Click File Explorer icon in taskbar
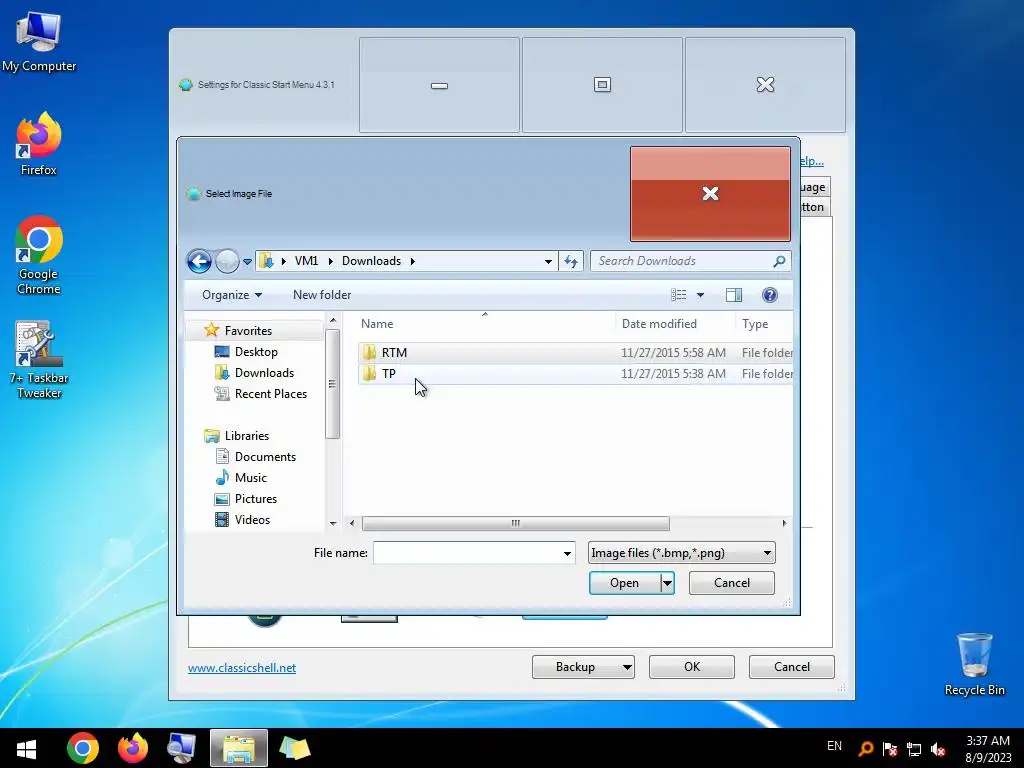Screen dimensions: 1024x768 point(239,748)
